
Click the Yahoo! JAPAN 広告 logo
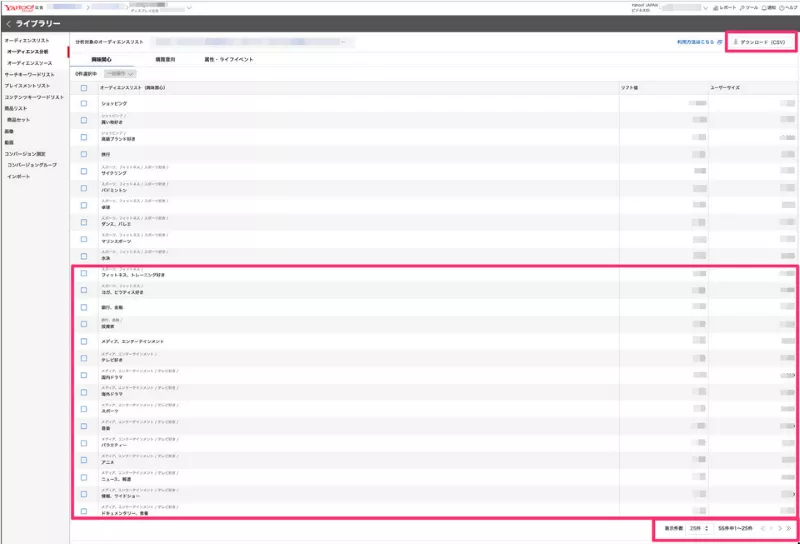coord(22,7)
